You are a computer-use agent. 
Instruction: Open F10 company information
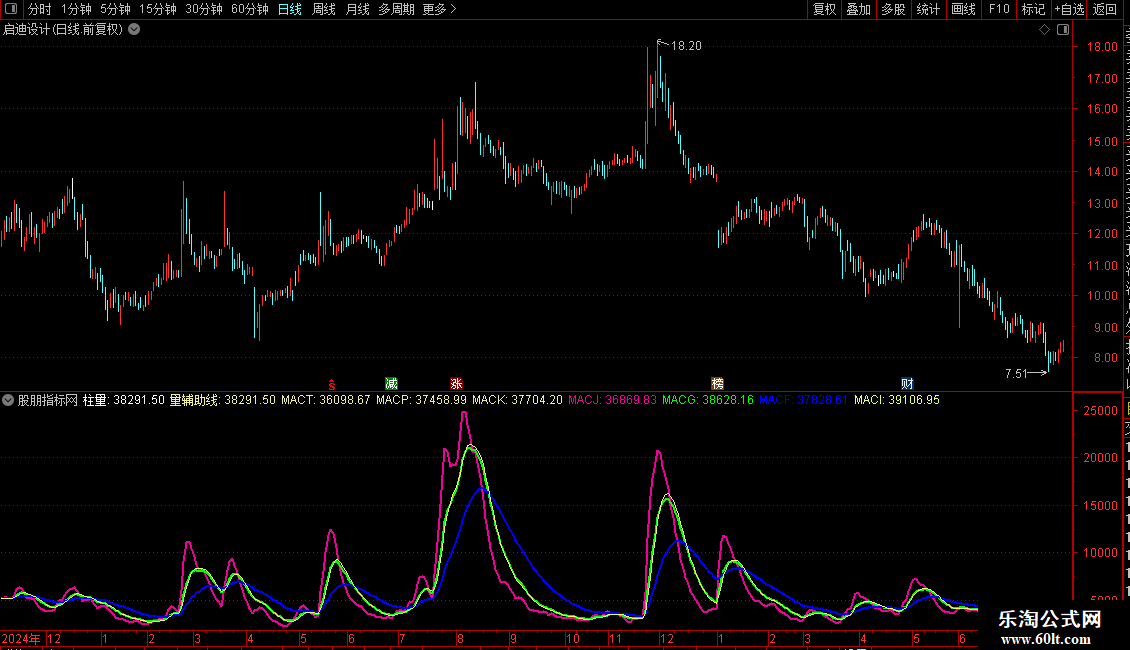click(999, 9)
